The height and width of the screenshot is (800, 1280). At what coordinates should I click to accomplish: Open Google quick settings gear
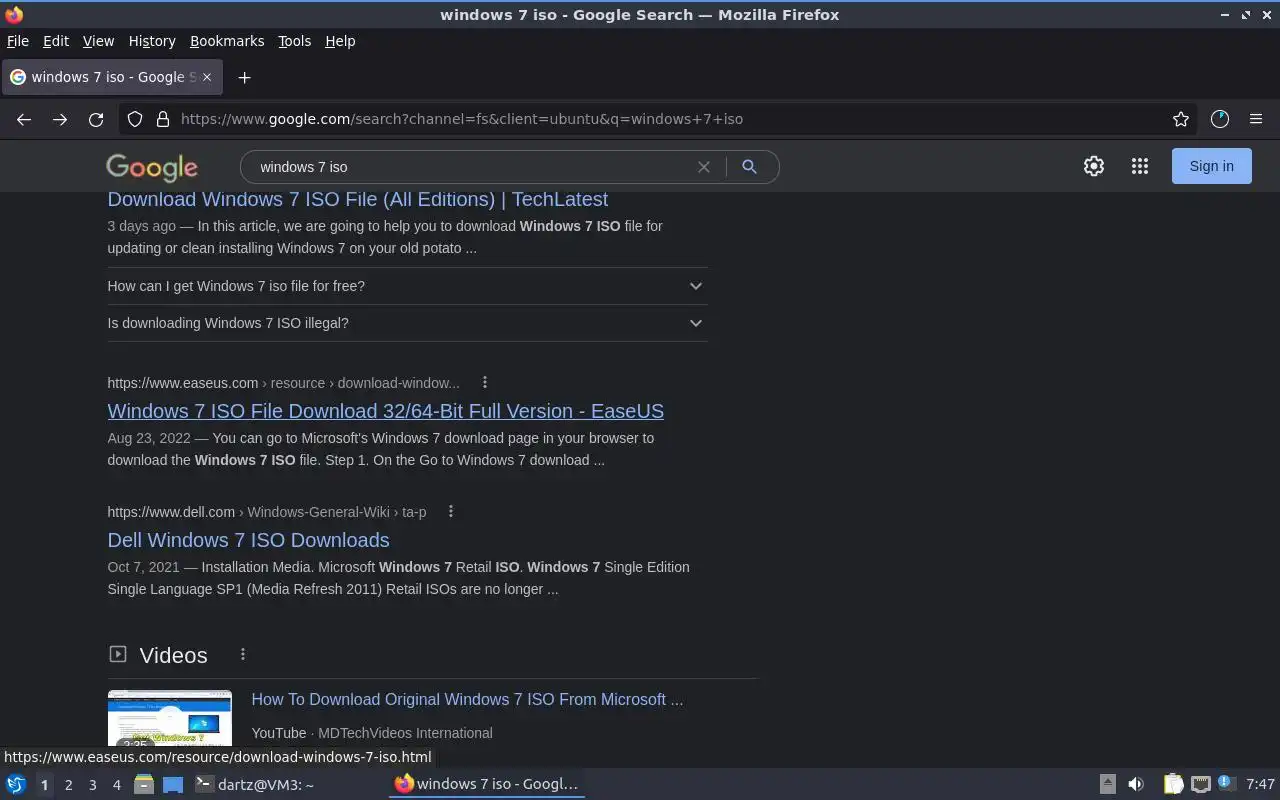[1094, 166]
